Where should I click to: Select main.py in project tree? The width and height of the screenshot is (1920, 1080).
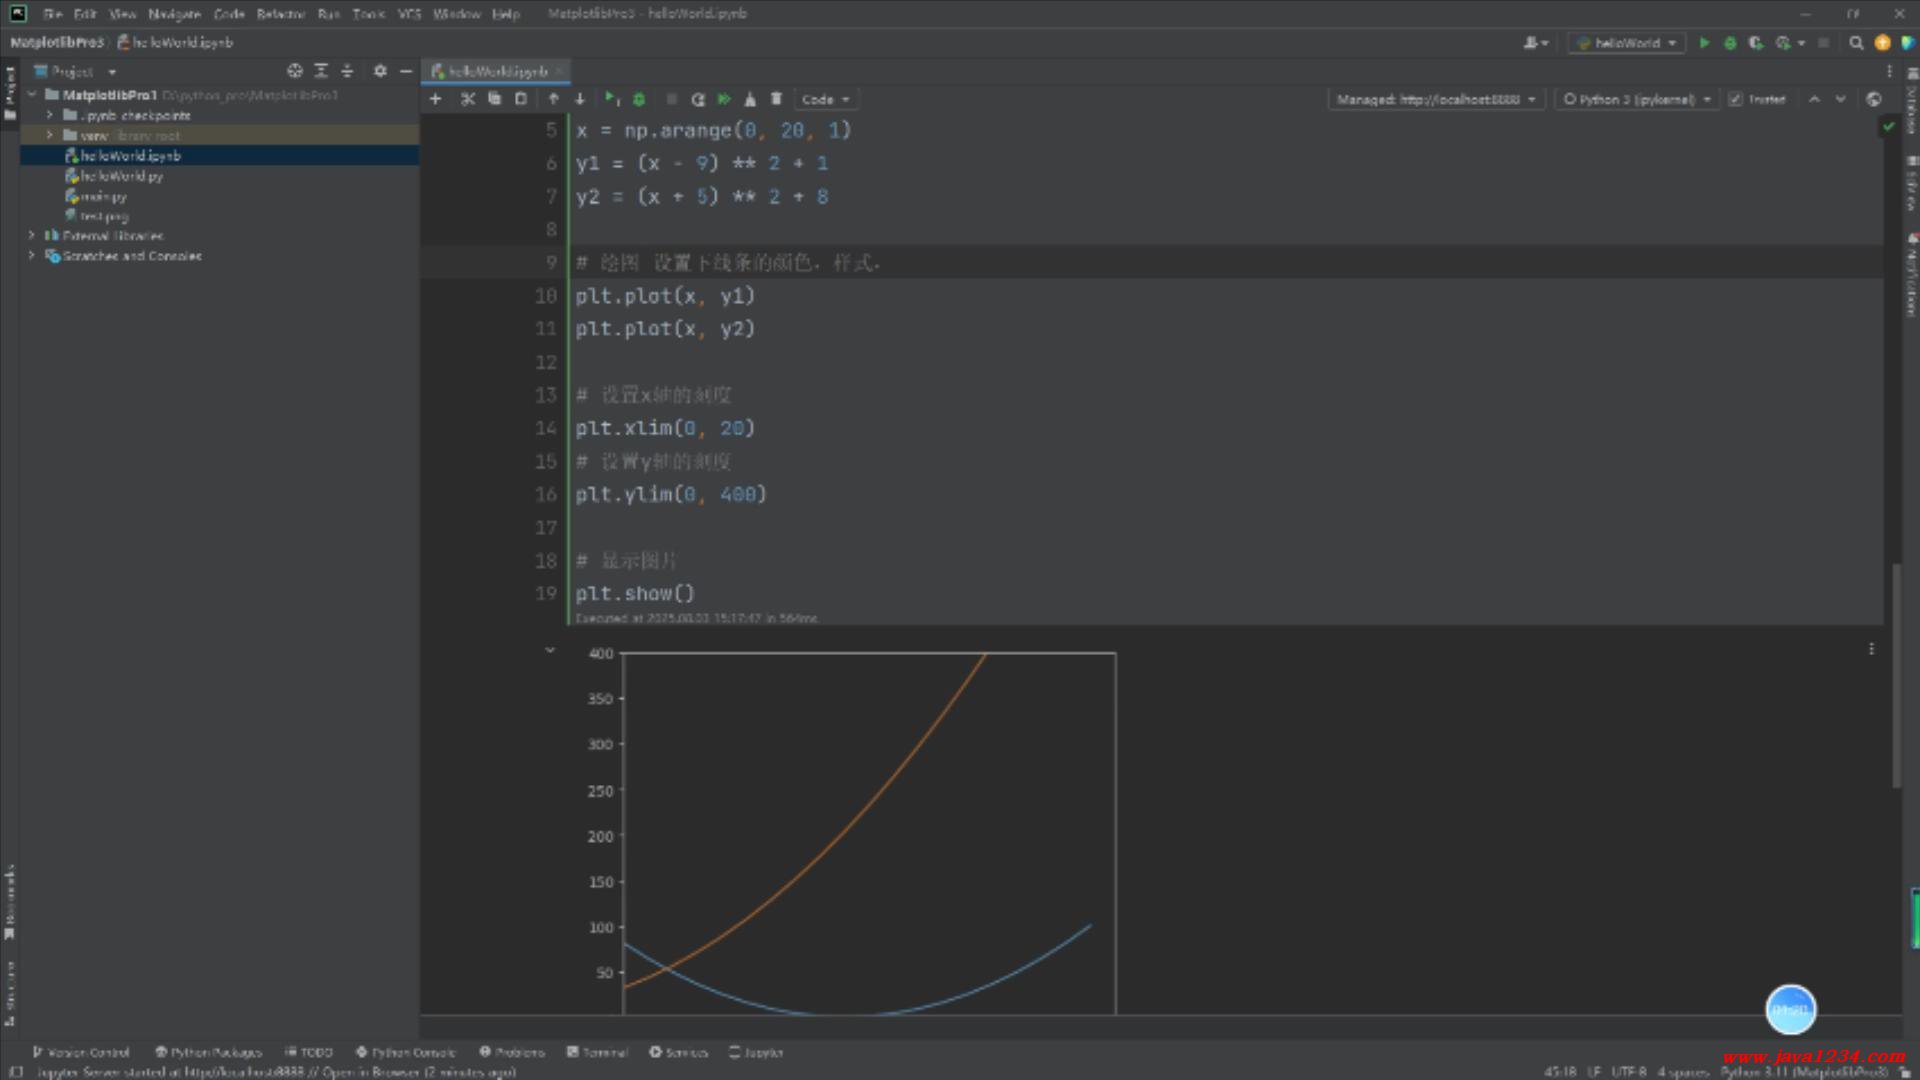click(103, 196)
